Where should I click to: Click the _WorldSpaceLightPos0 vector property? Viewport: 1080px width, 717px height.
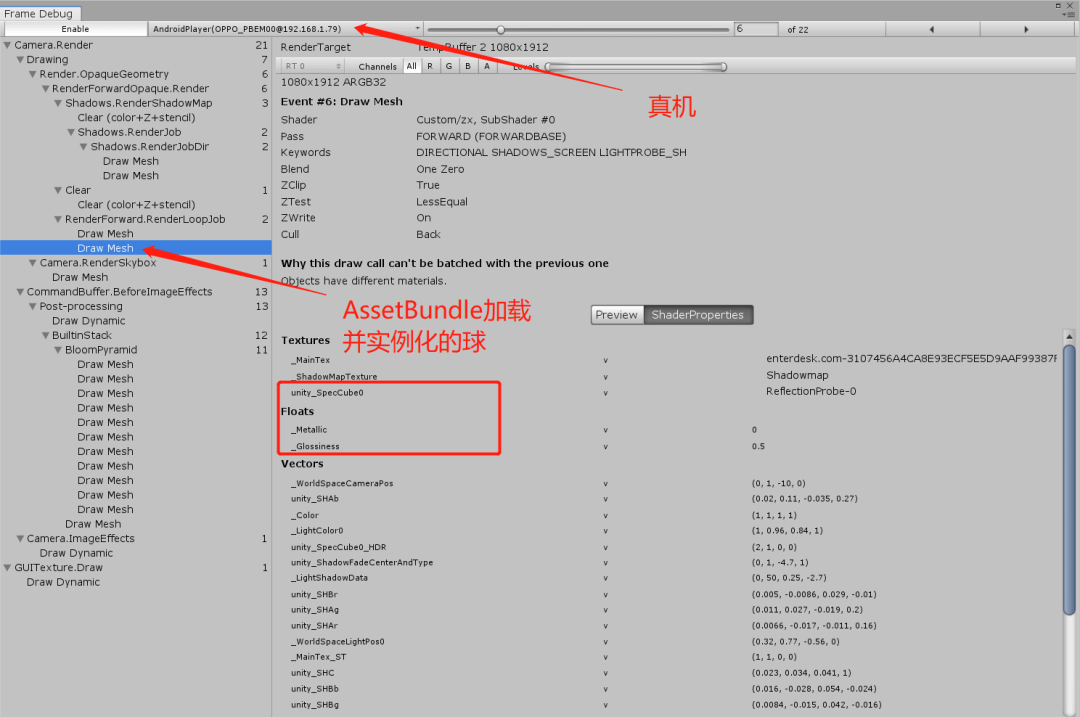pyautogui.click(x=338, y=642)
